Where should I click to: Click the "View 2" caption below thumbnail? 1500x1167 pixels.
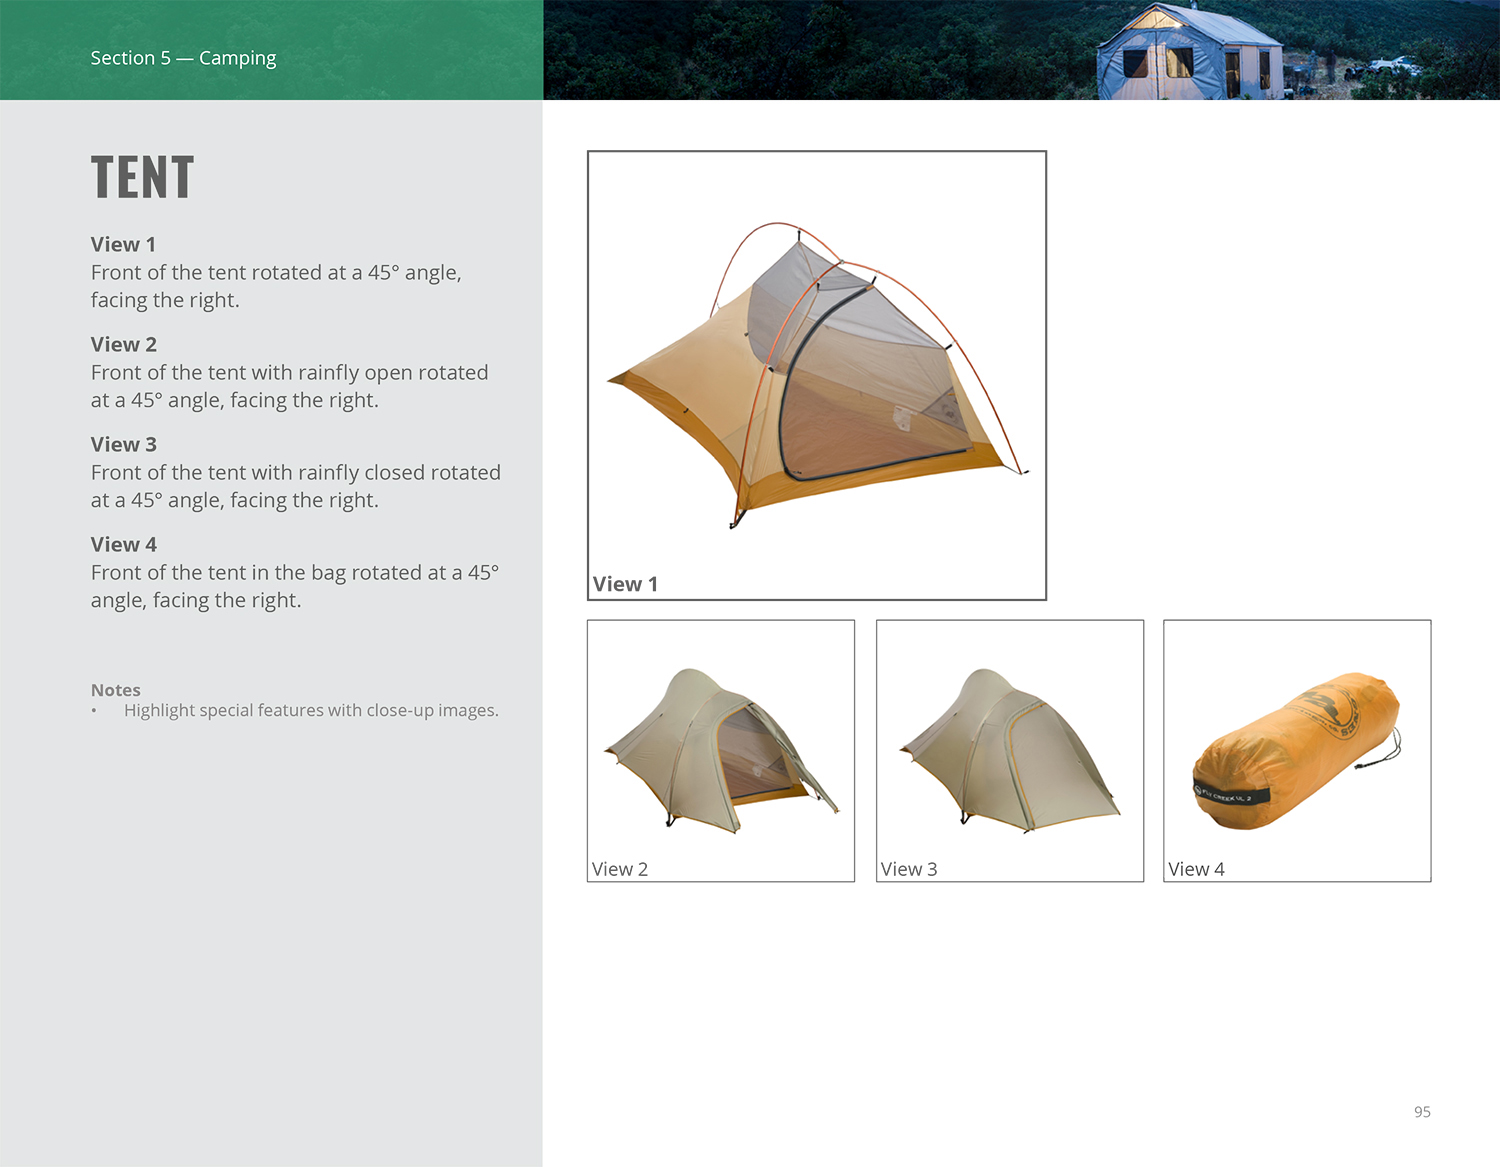point(619,869)
